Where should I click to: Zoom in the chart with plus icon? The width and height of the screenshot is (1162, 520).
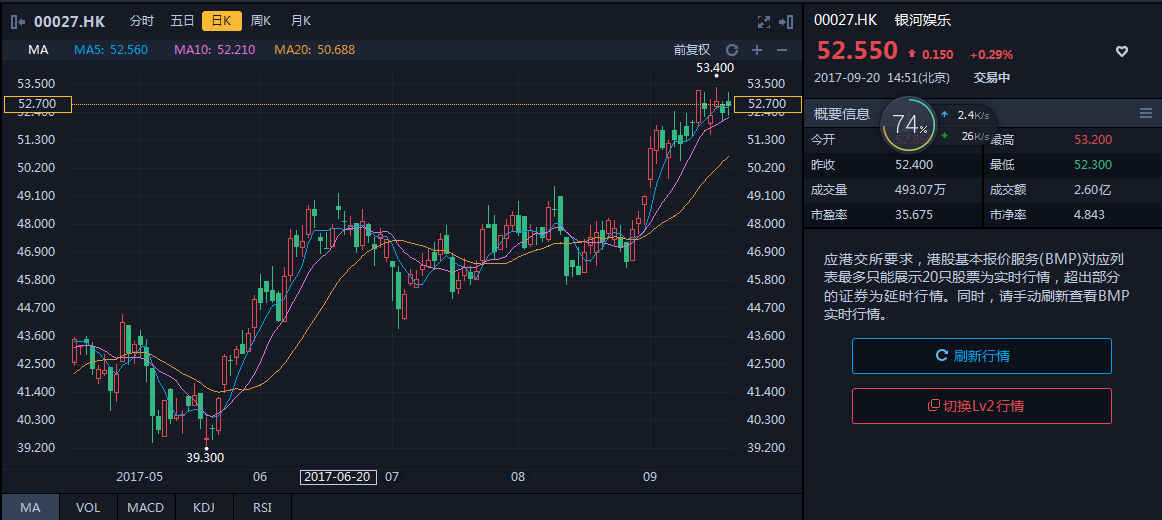757,50
